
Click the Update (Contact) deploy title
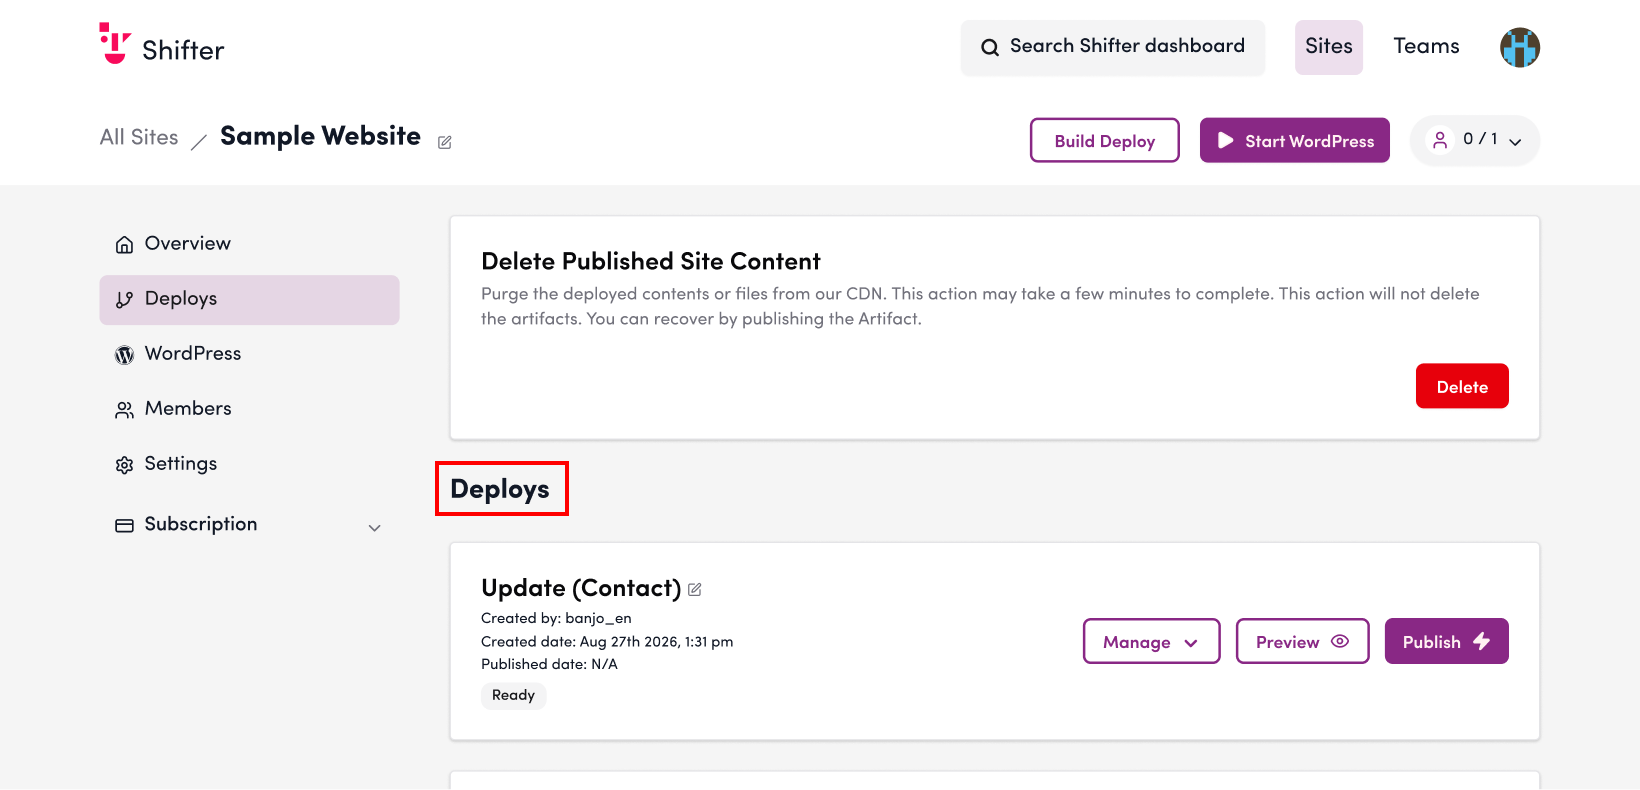581,588
